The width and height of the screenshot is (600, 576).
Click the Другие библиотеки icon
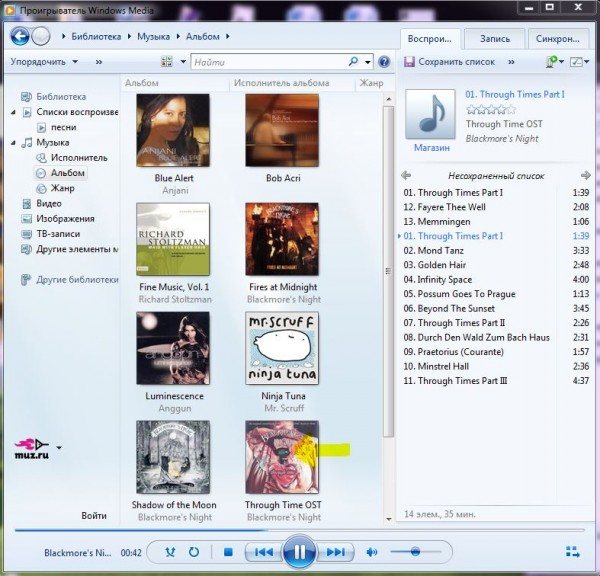(x=26, y=280)
